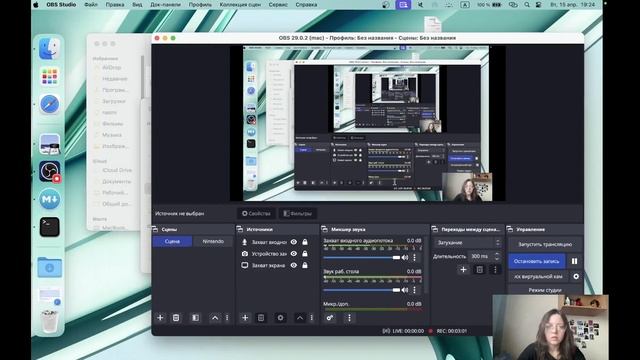Image resolution: width=640 pixels, height=360 pixels.
Task: Click virtual camera start button
Action: pos(538,276)
